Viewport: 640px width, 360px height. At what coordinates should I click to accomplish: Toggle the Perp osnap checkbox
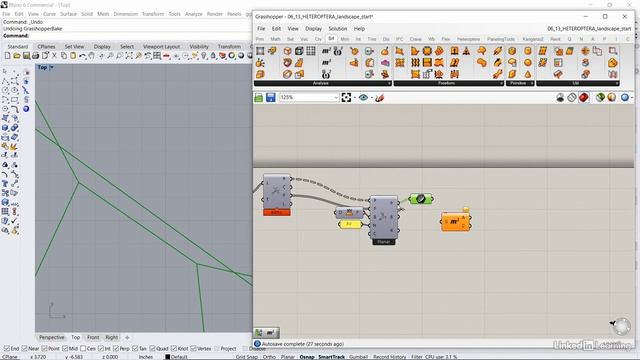click(116, 349)
